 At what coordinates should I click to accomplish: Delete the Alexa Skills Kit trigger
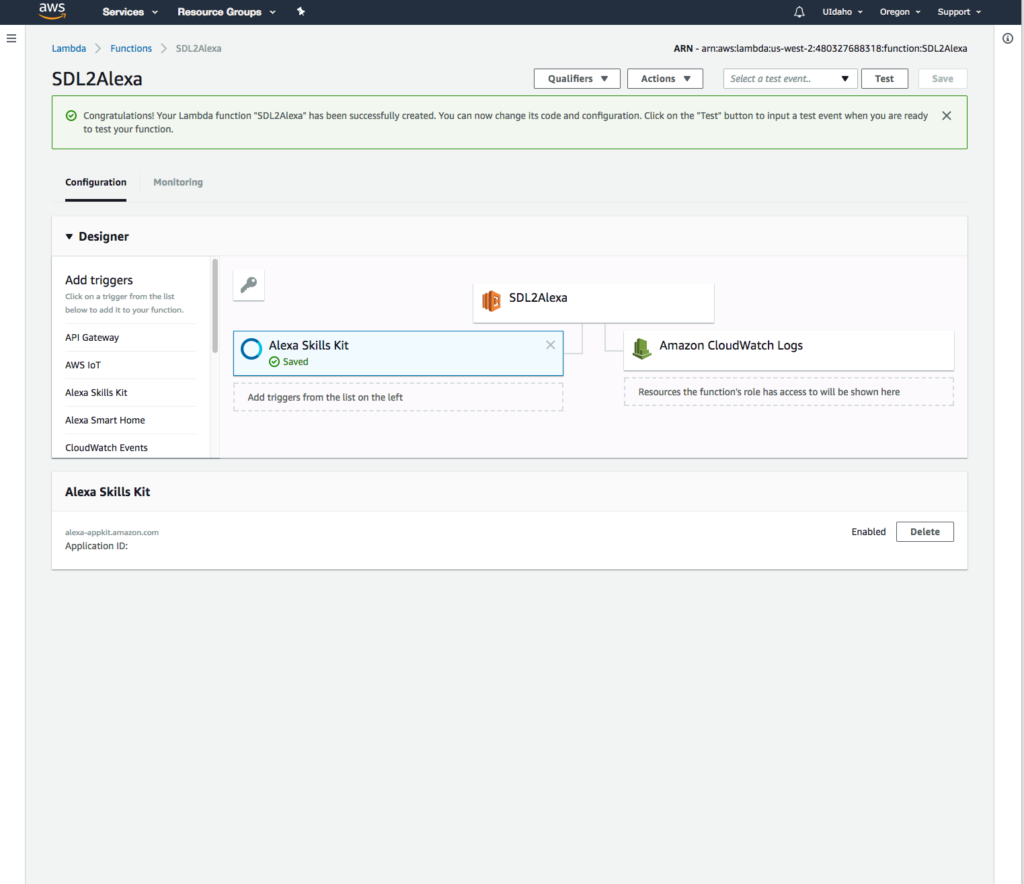coord(925,531)
